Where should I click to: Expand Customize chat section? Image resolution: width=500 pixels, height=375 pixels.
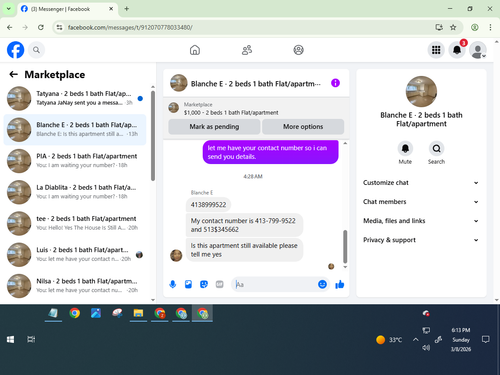[x=421, y=183]
